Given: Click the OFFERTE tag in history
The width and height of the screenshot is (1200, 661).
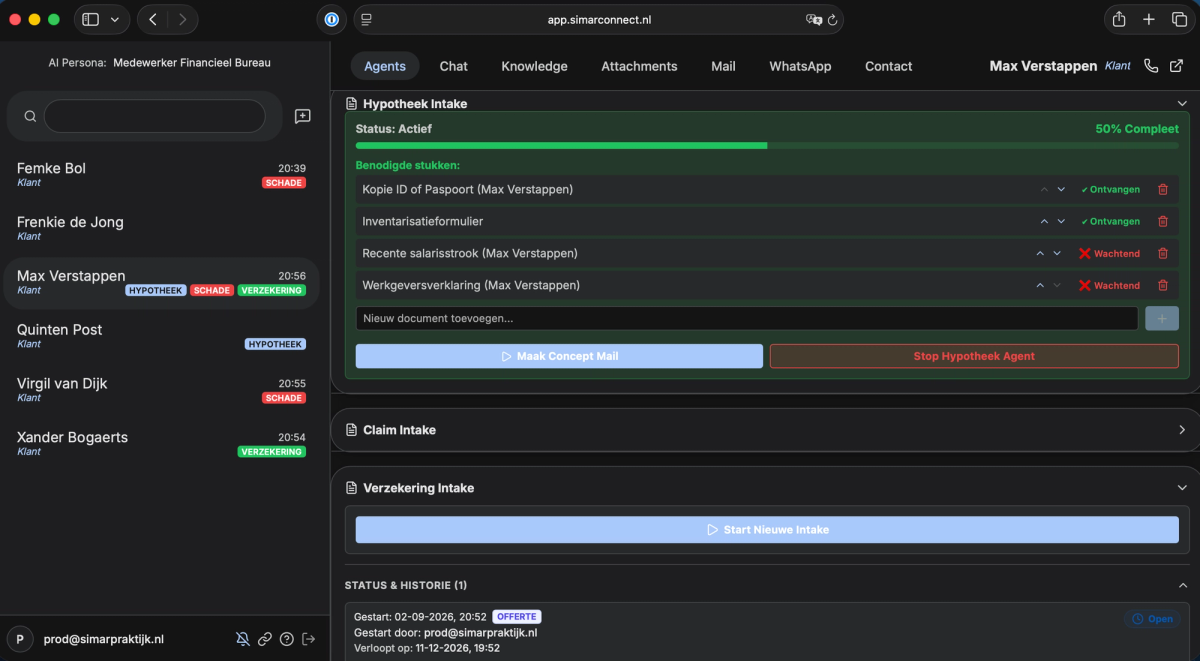Looking at the screenshot, I should coord(517,617).
